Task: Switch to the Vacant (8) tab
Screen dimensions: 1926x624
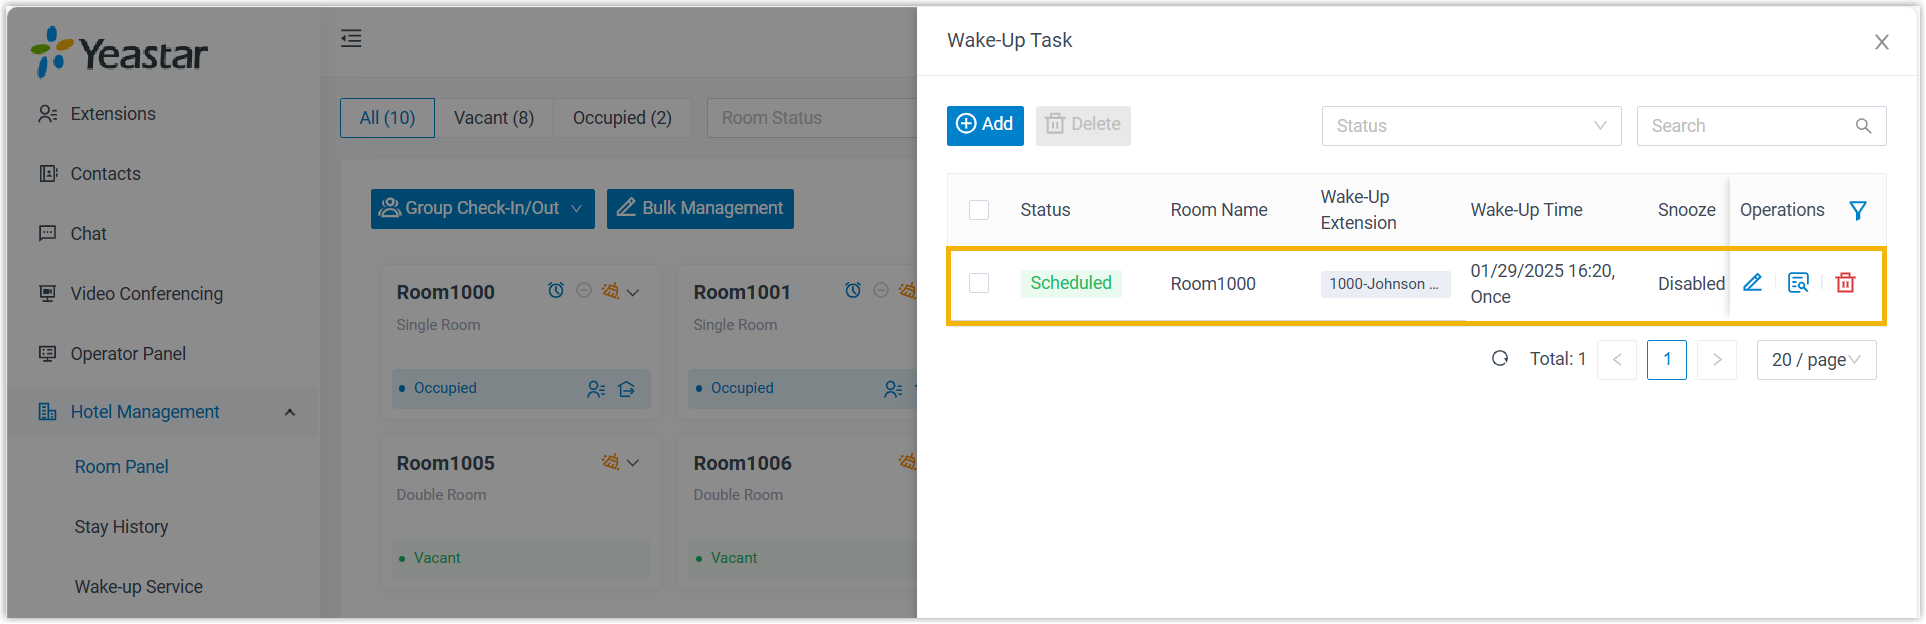Action: (x=494, y=118)
